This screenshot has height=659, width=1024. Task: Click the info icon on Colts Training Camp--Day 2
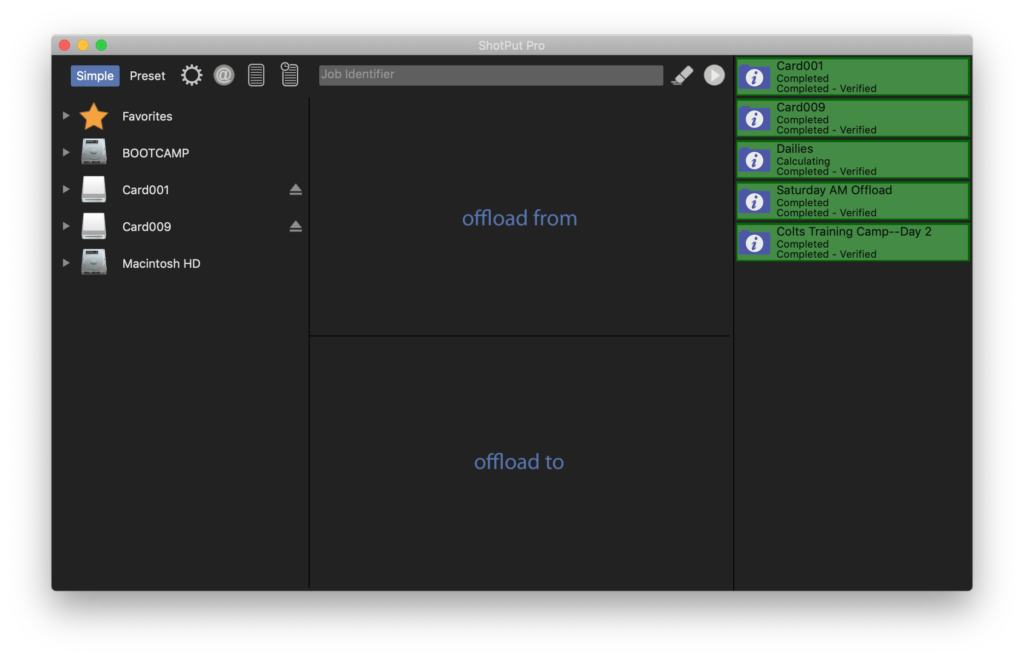point(754,242)
